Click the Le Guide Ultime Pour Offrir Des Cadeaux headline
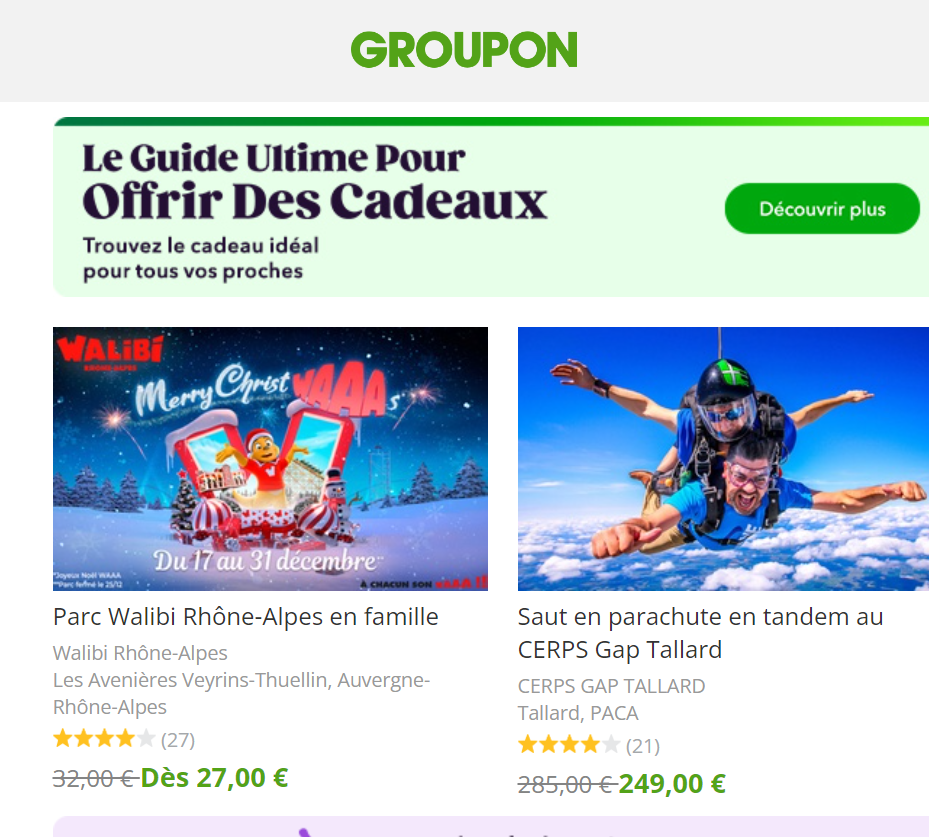Viewport: 929px width, 837px height. tap(315, 181)
